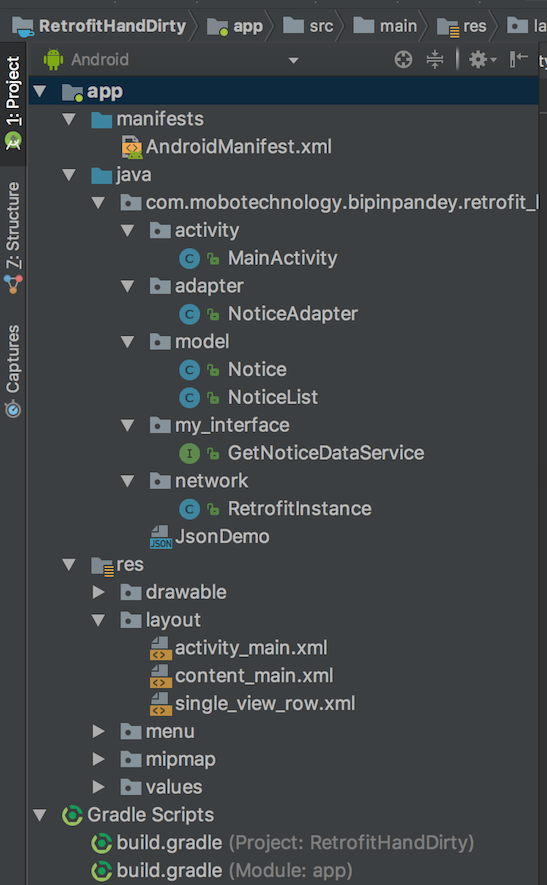
Task: Click the GetNoticeDataService interface icon
Action: point(189,453)
